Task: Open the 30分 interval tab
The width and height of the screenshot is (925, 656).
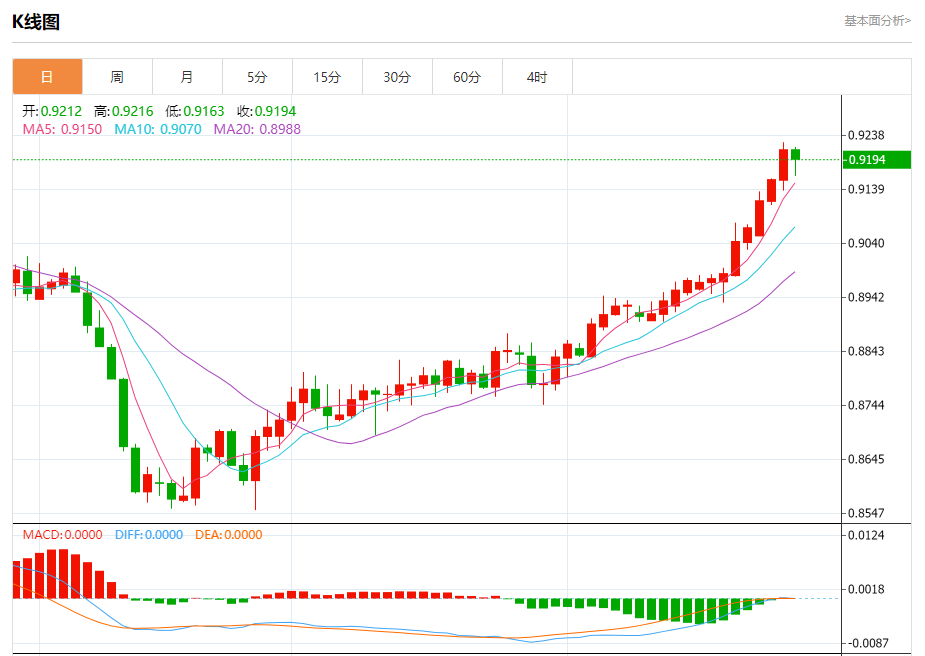Action: pyautogui.click(x=397, y=77)
